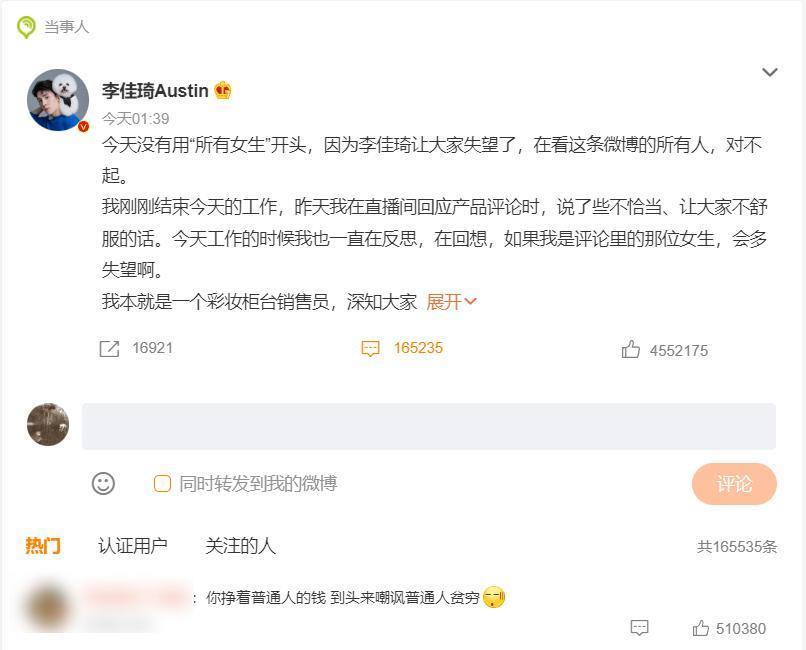
Task: Collapse the post via top-right chevron
Action: coord(770,72)
